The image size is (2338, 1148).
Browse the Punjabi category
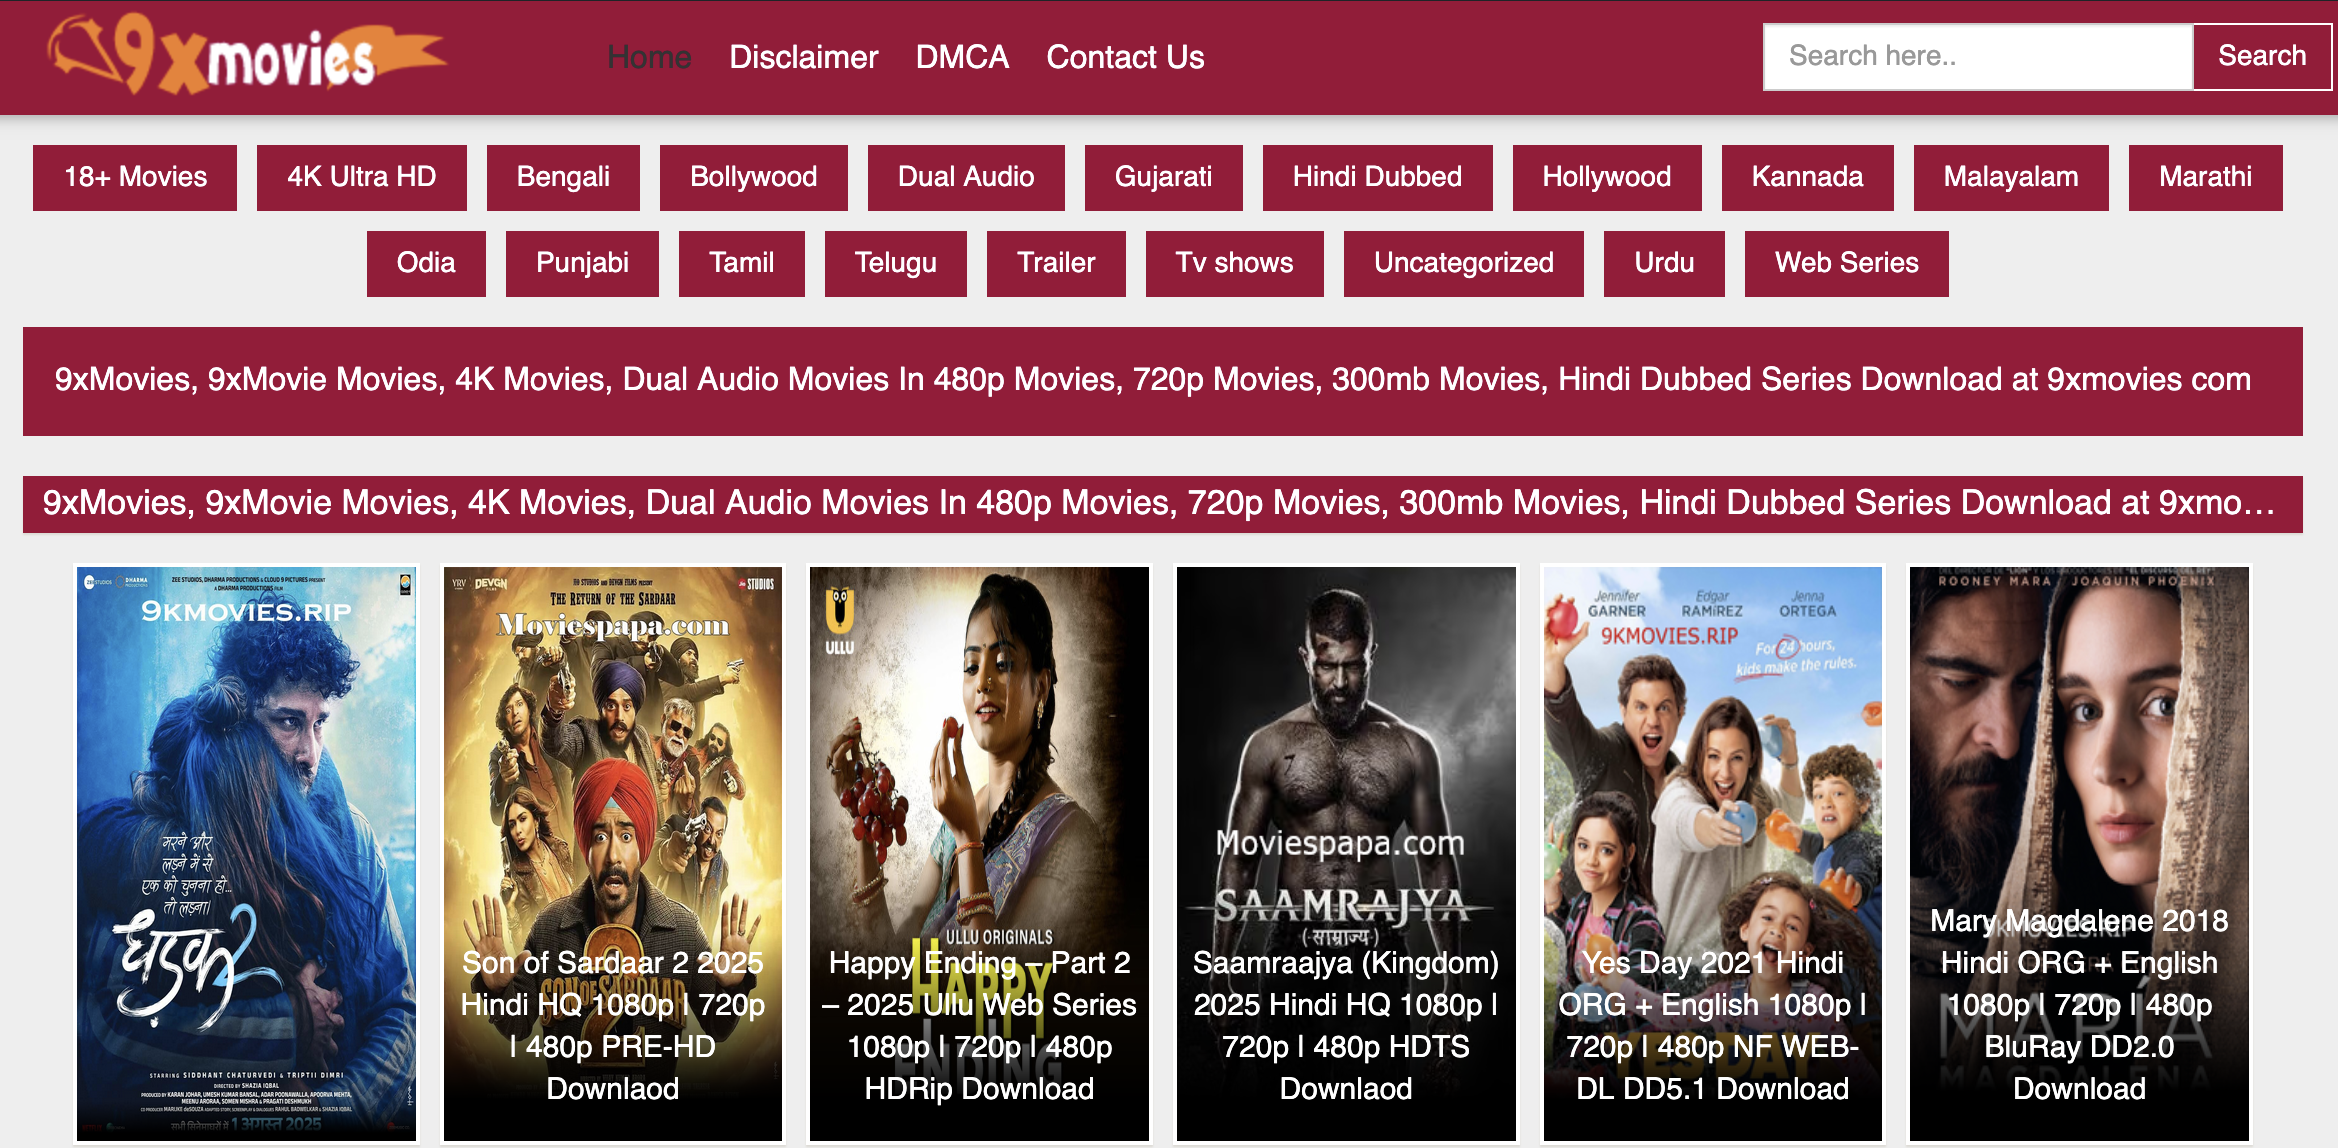pos(582,263)
